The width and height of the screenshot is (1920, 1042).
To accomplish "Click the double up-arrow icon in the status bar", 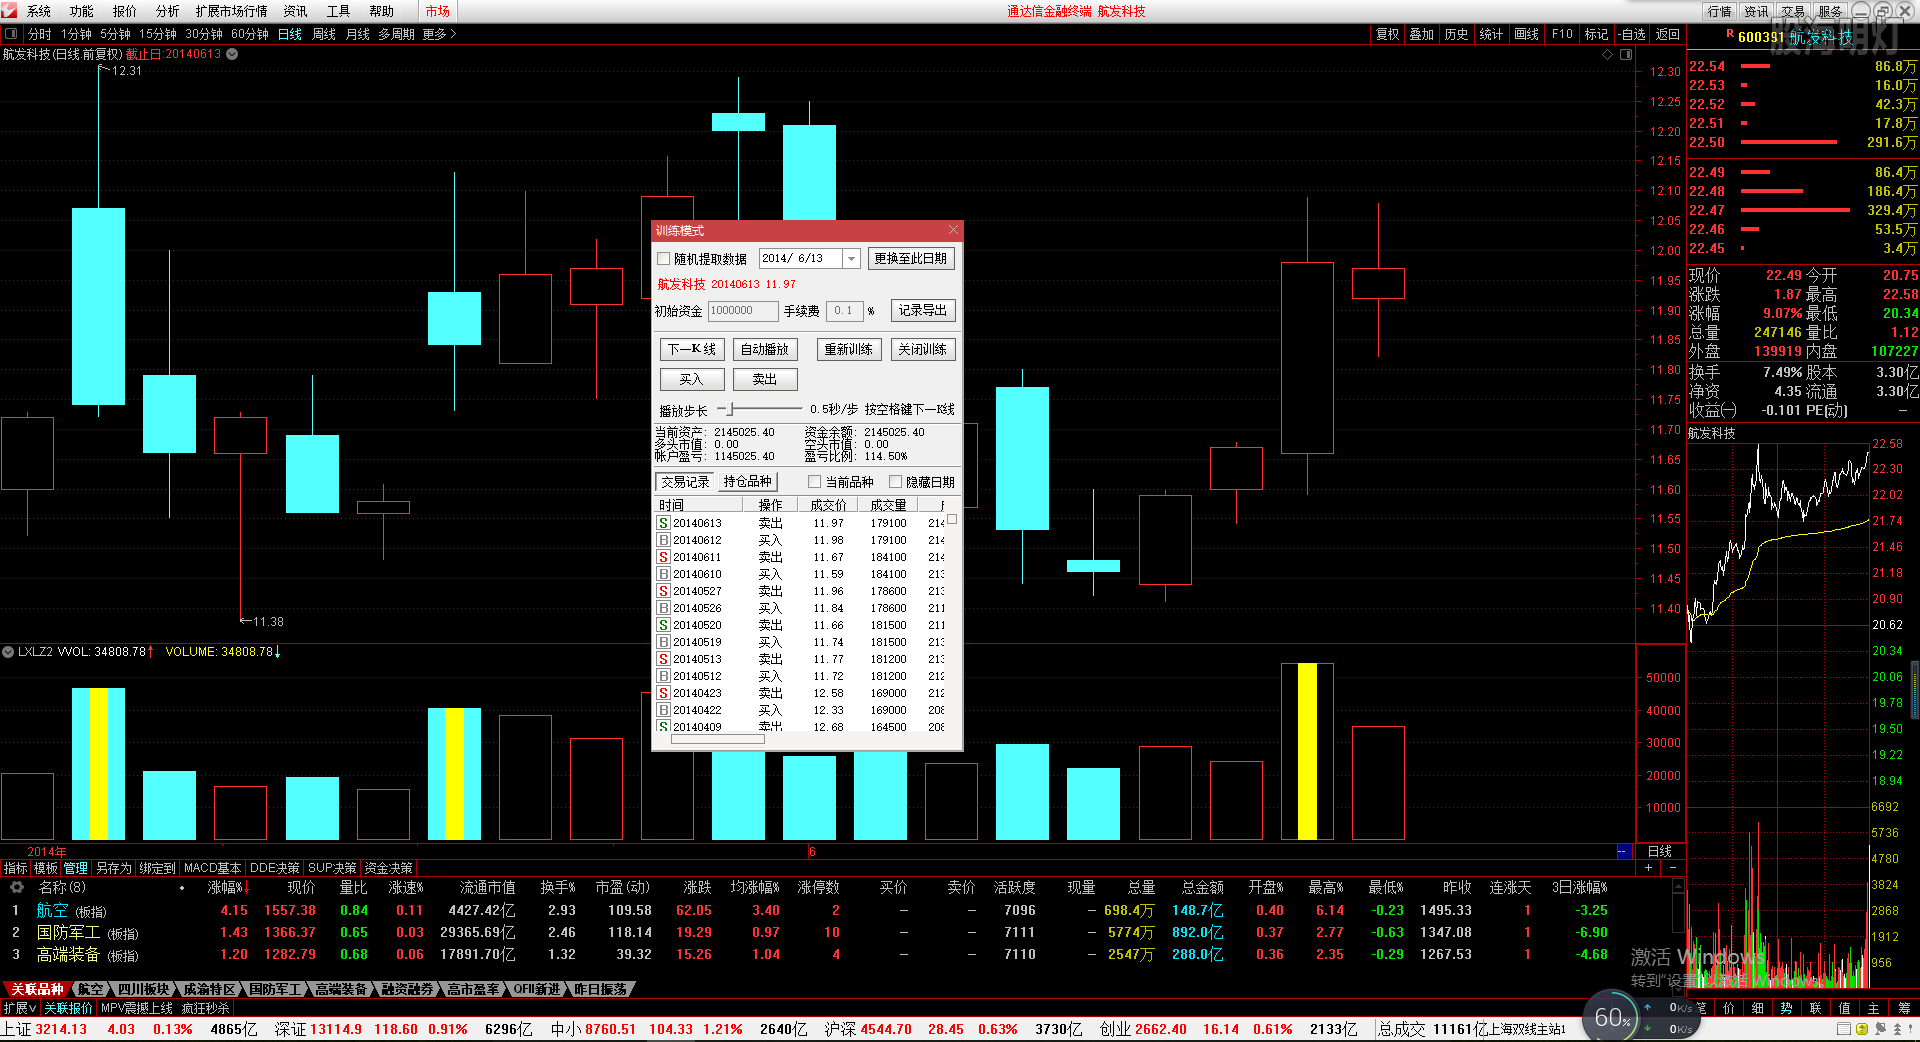I will [1897, 1028].
